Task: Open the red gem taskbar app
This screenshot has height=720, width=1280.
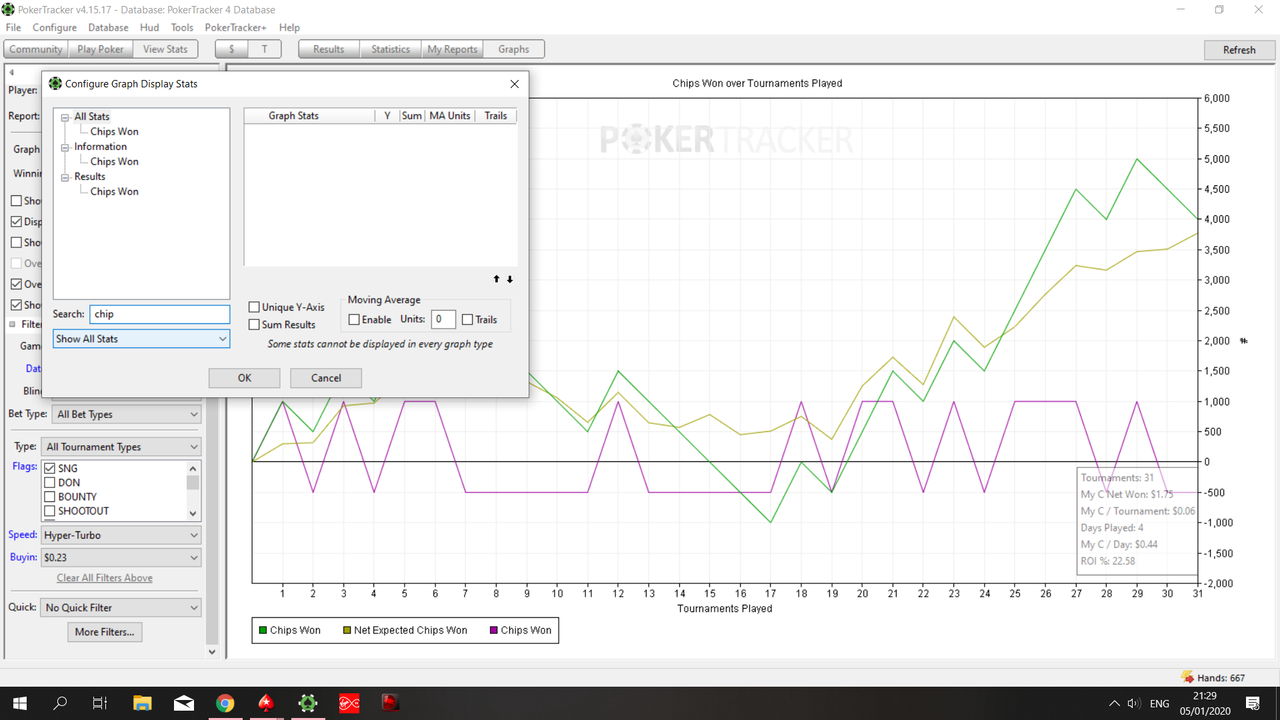Action: pyautogui.click(x=390, y=703)
